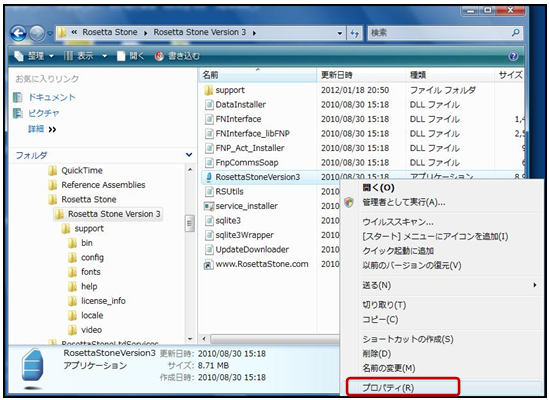Click the folder icon in address bar
This screenshot has width=549, height=400.
point(62,33)
